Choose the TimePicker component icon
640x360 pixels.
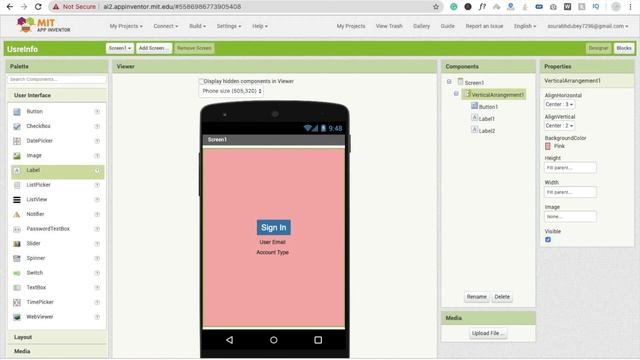coord(17,302)
